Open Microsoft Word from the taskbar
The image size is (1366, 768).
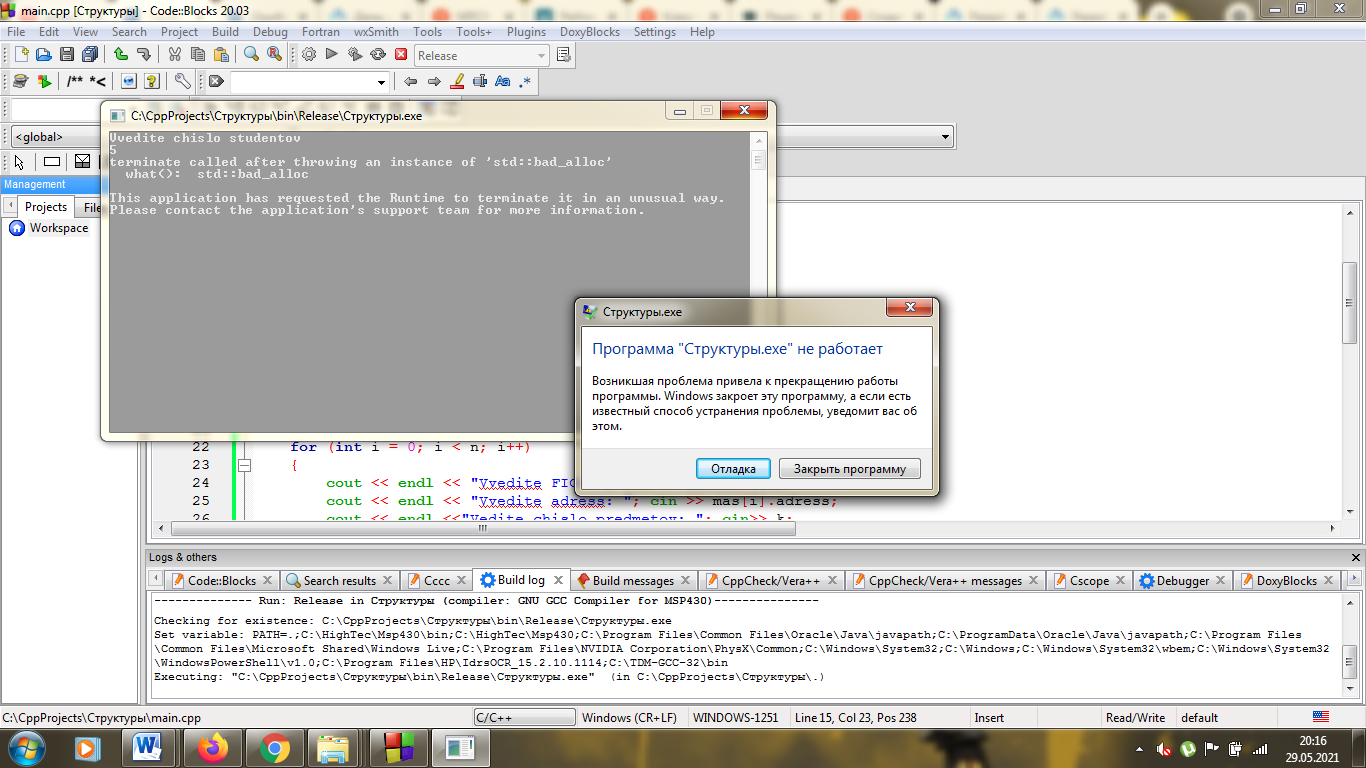148,747
